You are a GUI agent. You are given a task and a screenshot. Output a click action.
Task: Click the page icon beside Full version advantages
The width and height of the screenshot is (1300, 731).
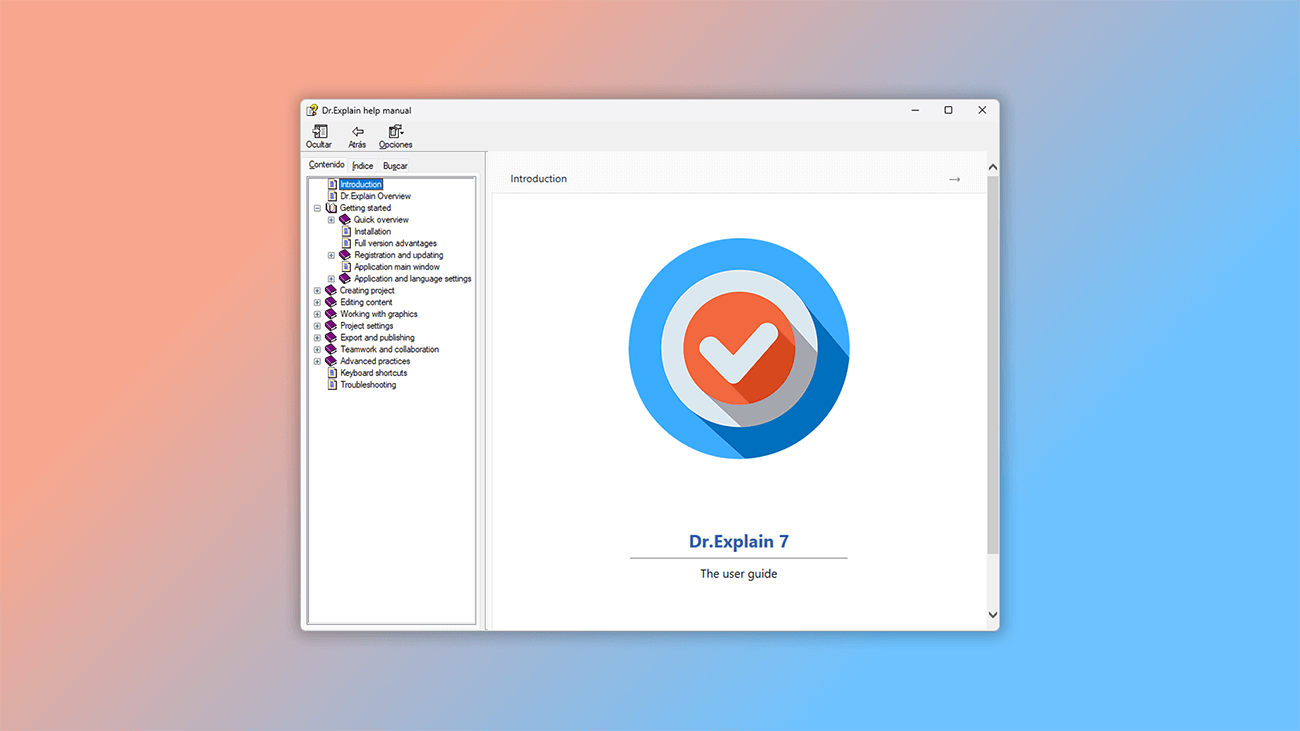click(x=347, y=243)
